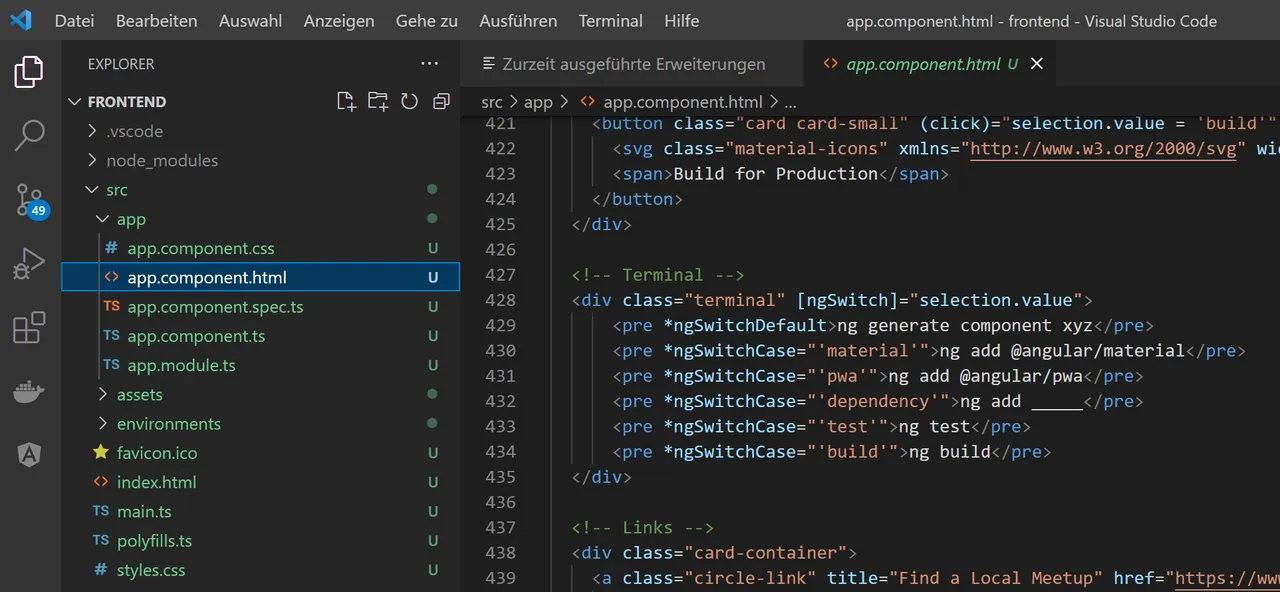The height and width of the screenshot is (592, 1280).
Task: Click the VS Code logo icon
Action: (x=20, y=20)
